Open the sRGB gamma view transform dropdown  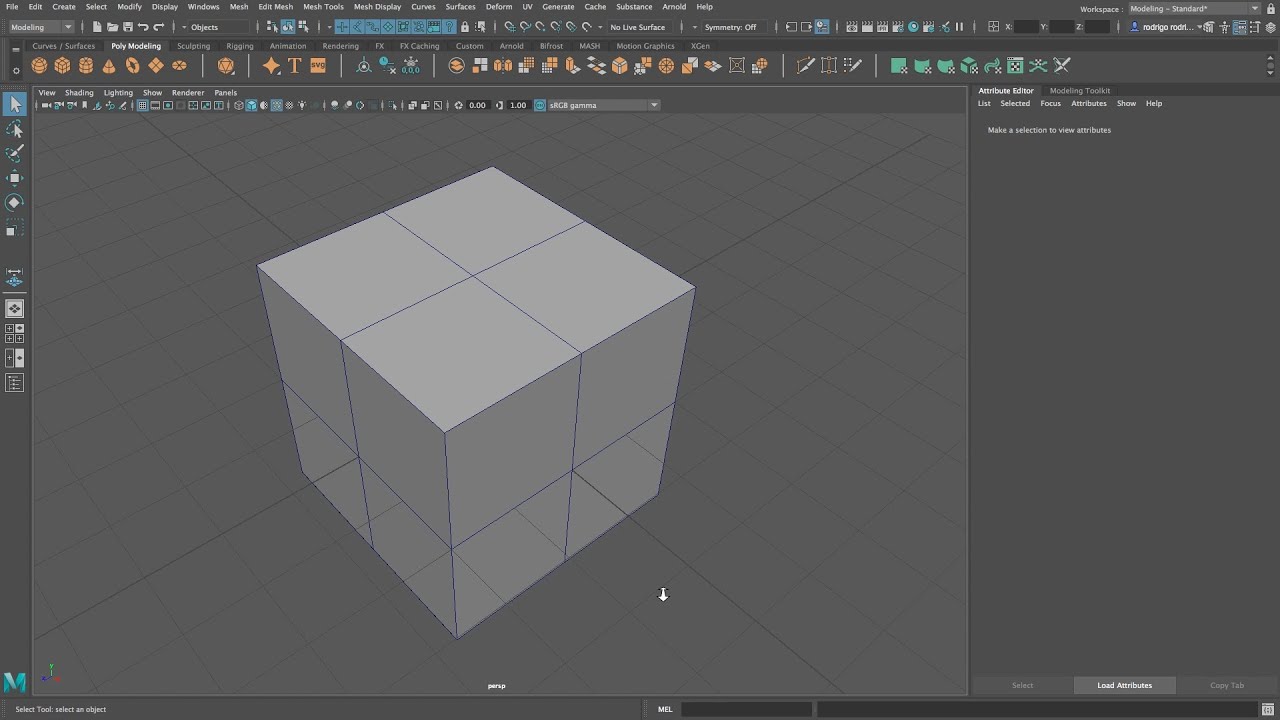603,105
